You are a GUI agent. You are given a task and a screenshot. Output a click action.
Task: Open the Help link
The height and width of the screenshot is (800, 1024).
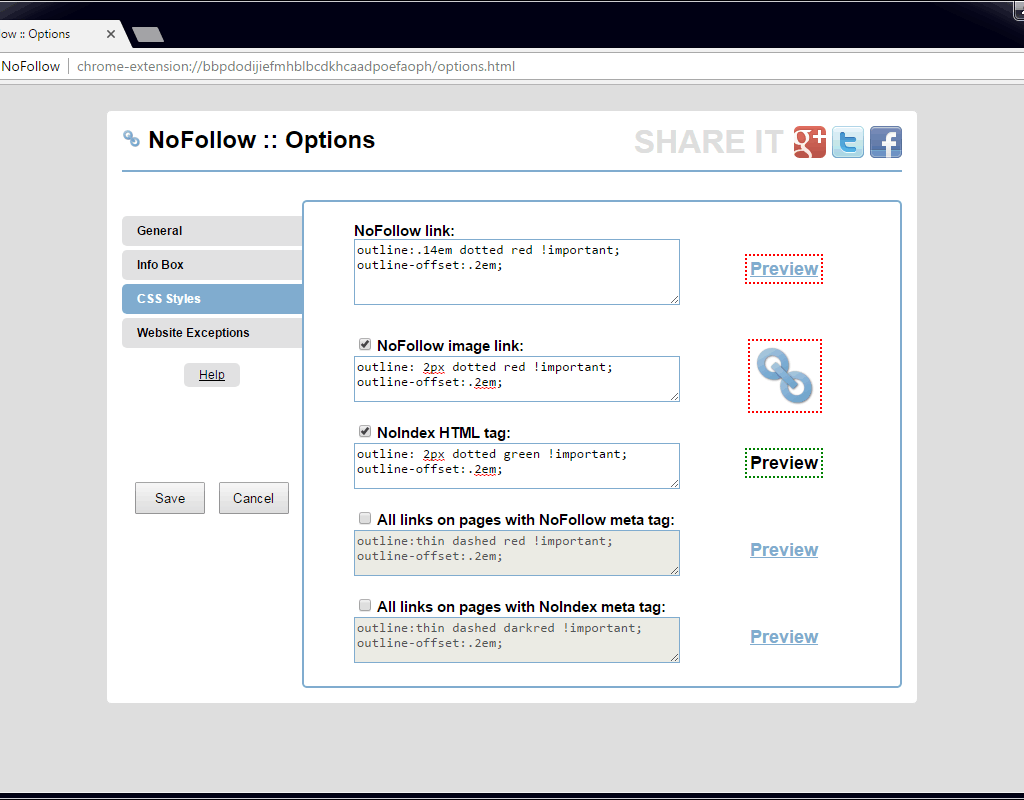click(x=212, y=375)
